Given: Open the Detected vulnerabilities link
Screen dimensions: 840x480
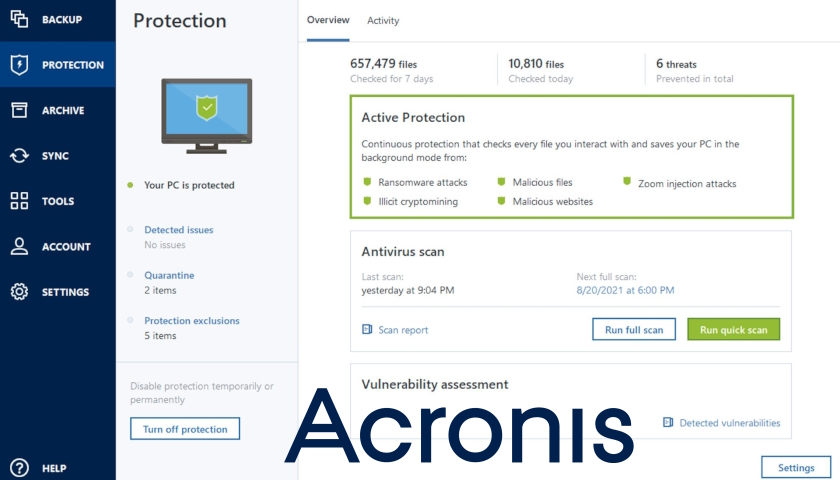Looking at the screenshot, I should [x=730, y=423].
